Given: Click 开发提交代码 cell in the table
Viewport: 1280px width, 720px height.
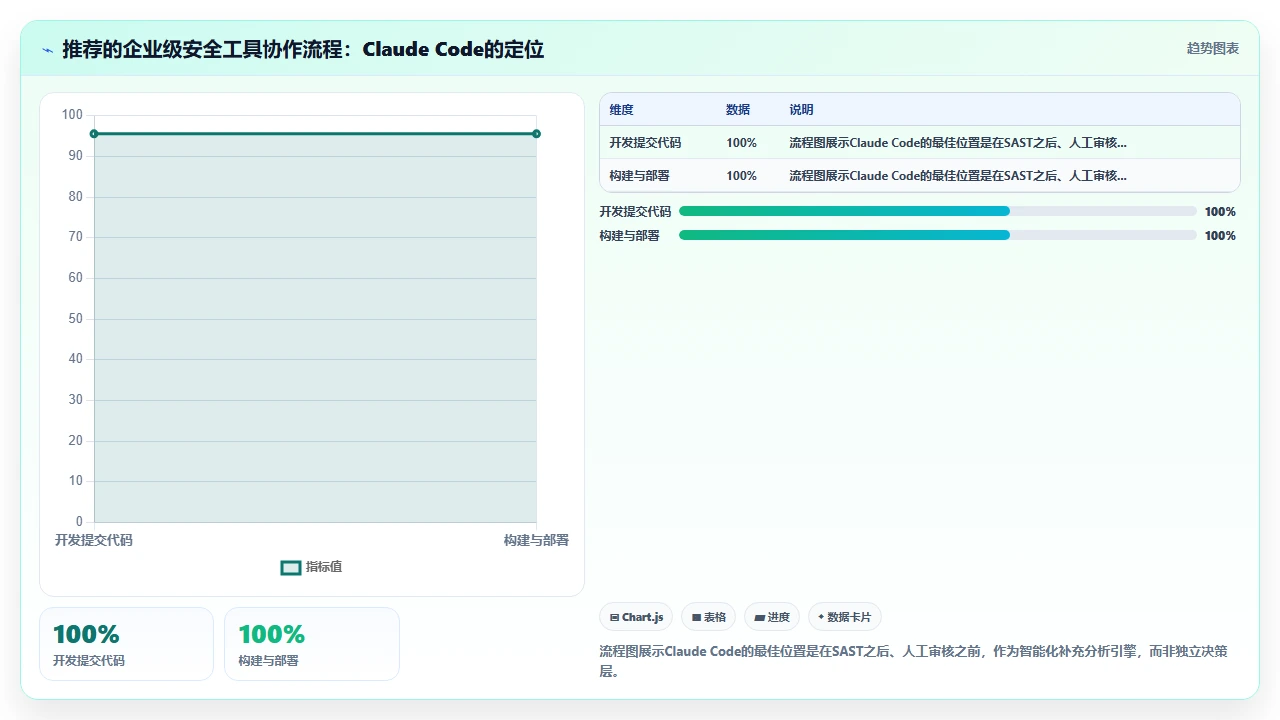Looking at the screenshot, I should click(x=645, y=143).
